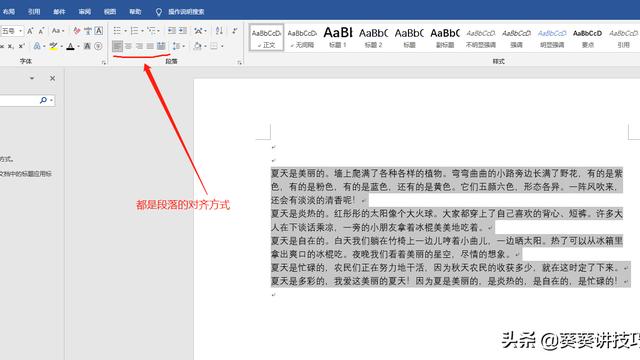Open navigation pane options dropdown arrow
The height and width of the screenshot is (360, 640).
tap(32, 78)
